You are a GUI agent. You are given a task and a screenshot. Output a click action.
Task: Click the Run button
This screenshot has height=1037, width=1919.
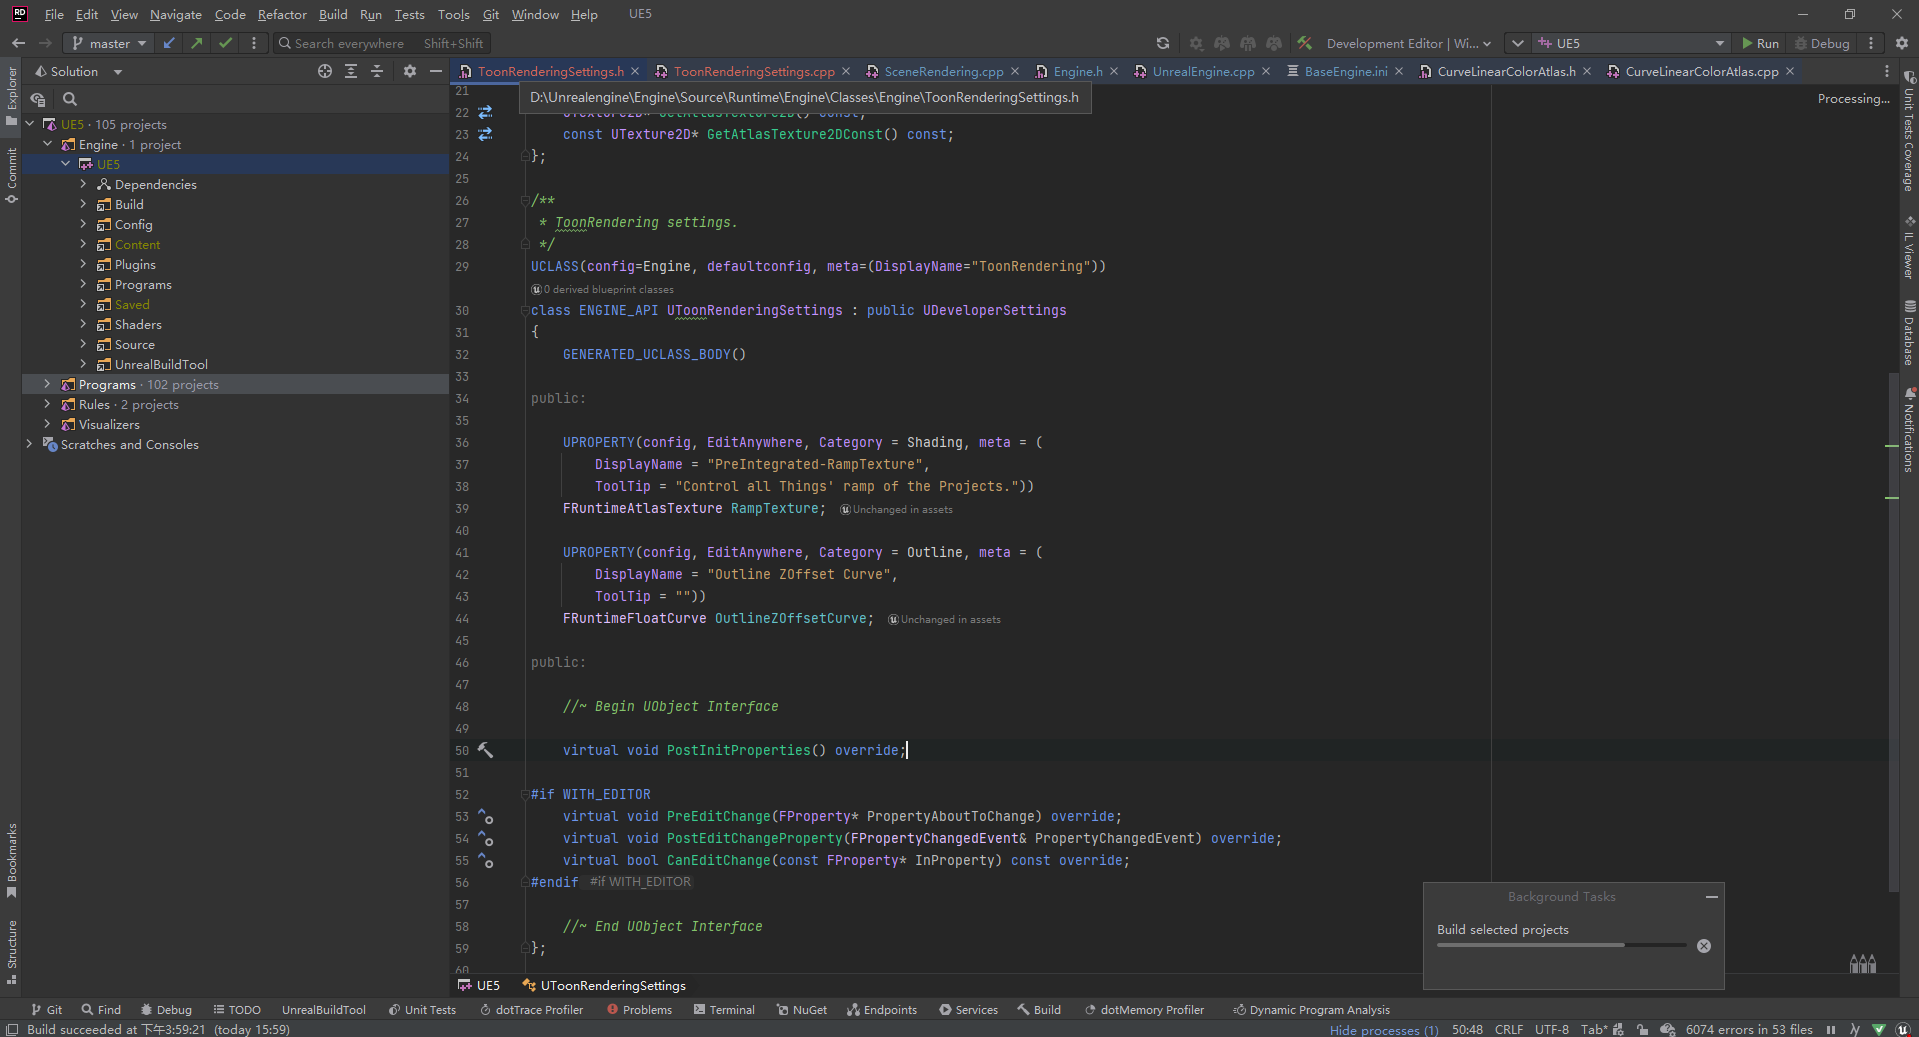tap(1760, 43)
